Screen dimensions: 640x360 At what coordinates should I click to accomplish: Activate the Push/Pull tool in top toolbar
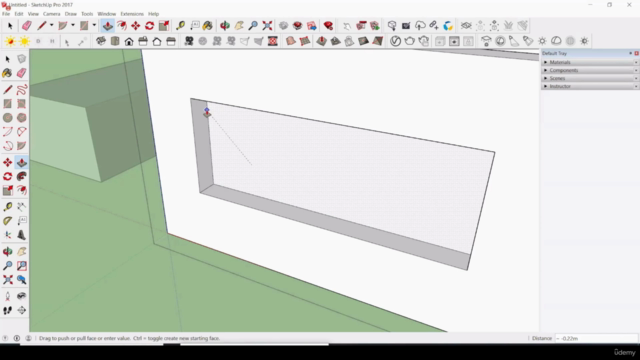coord(108,26)
